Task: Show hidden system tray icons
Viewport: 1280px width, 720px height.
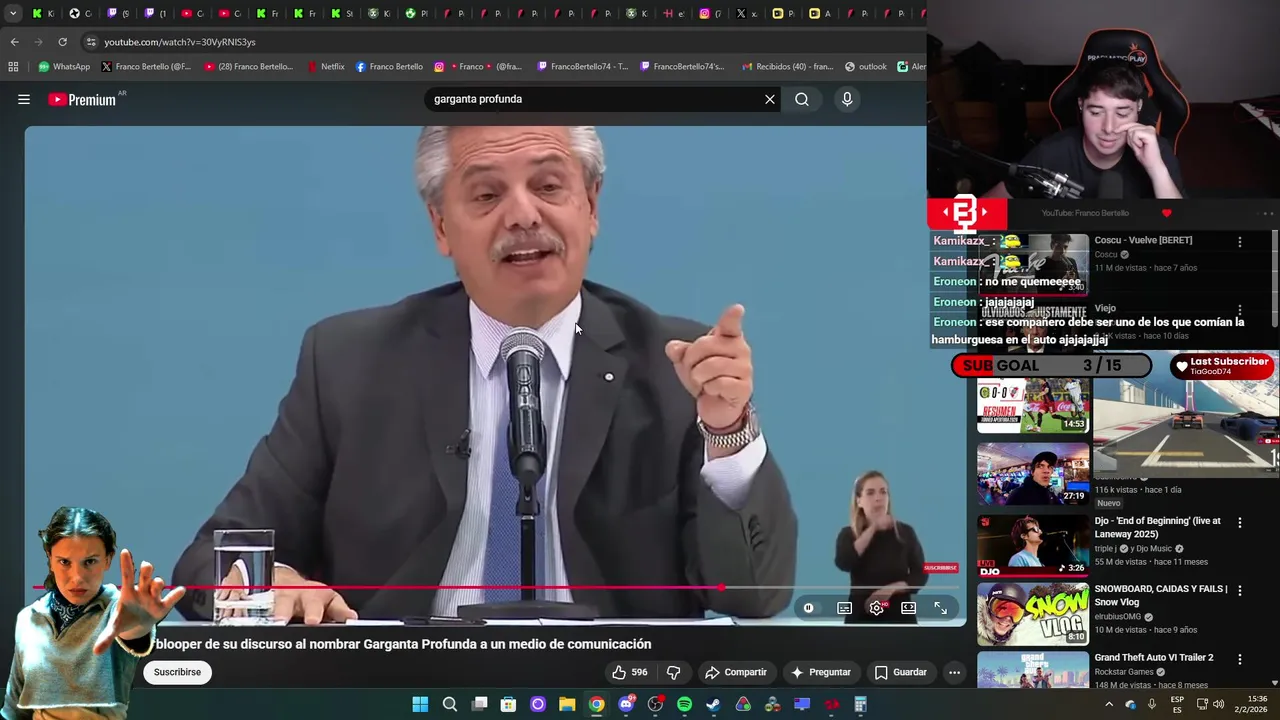Action: coord(1108,705)
